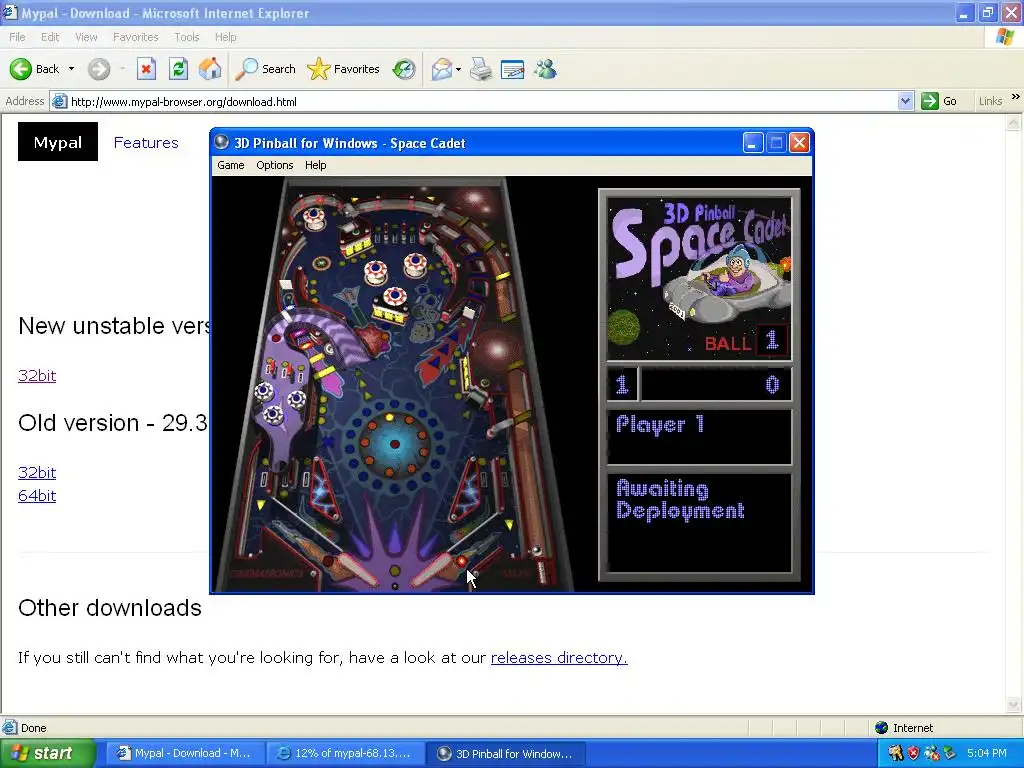This screenshot has height=768, width=1024.
Task: Click the Refresh page icon
Action: coord(178,69)
